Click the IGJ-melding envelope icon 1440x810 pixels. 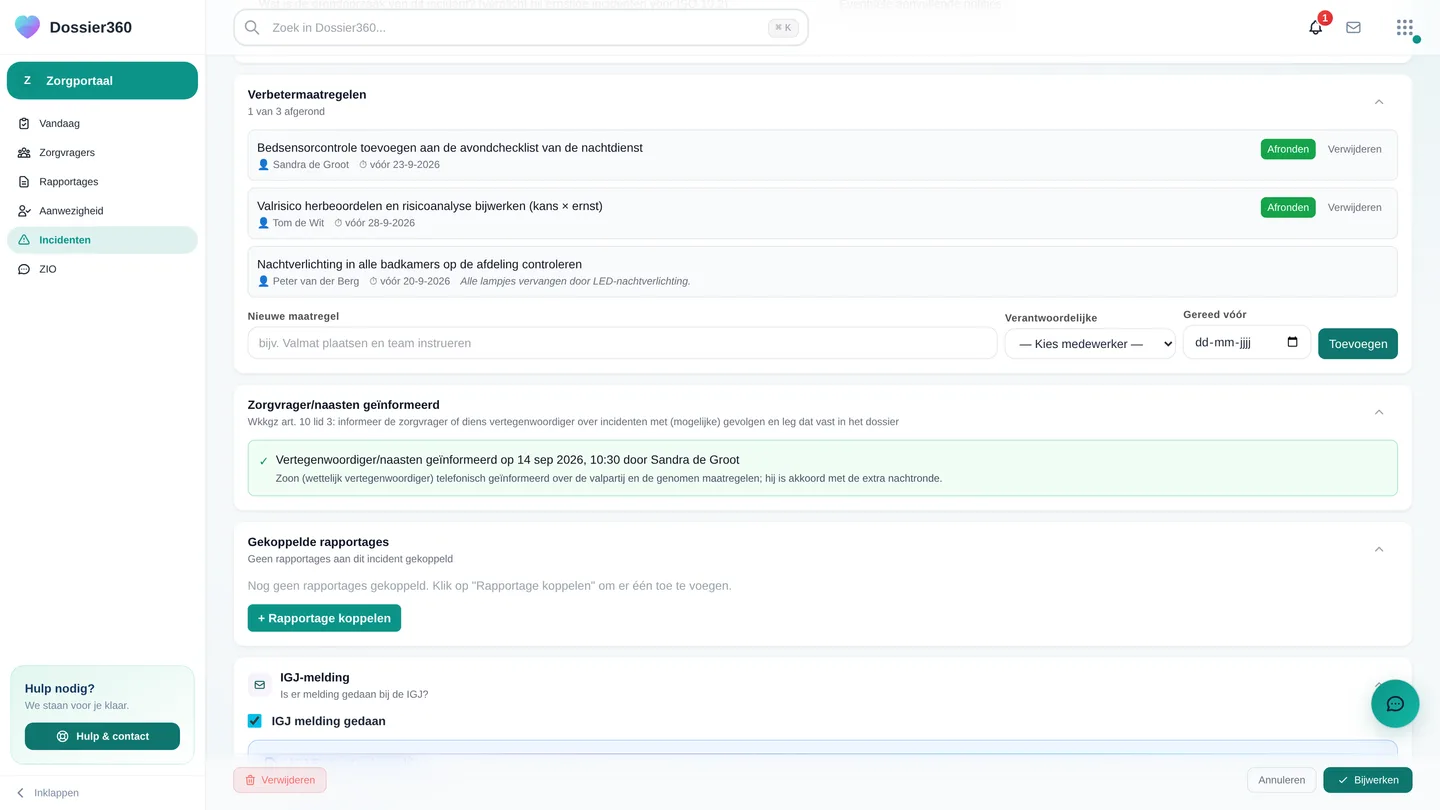point(260,685)
